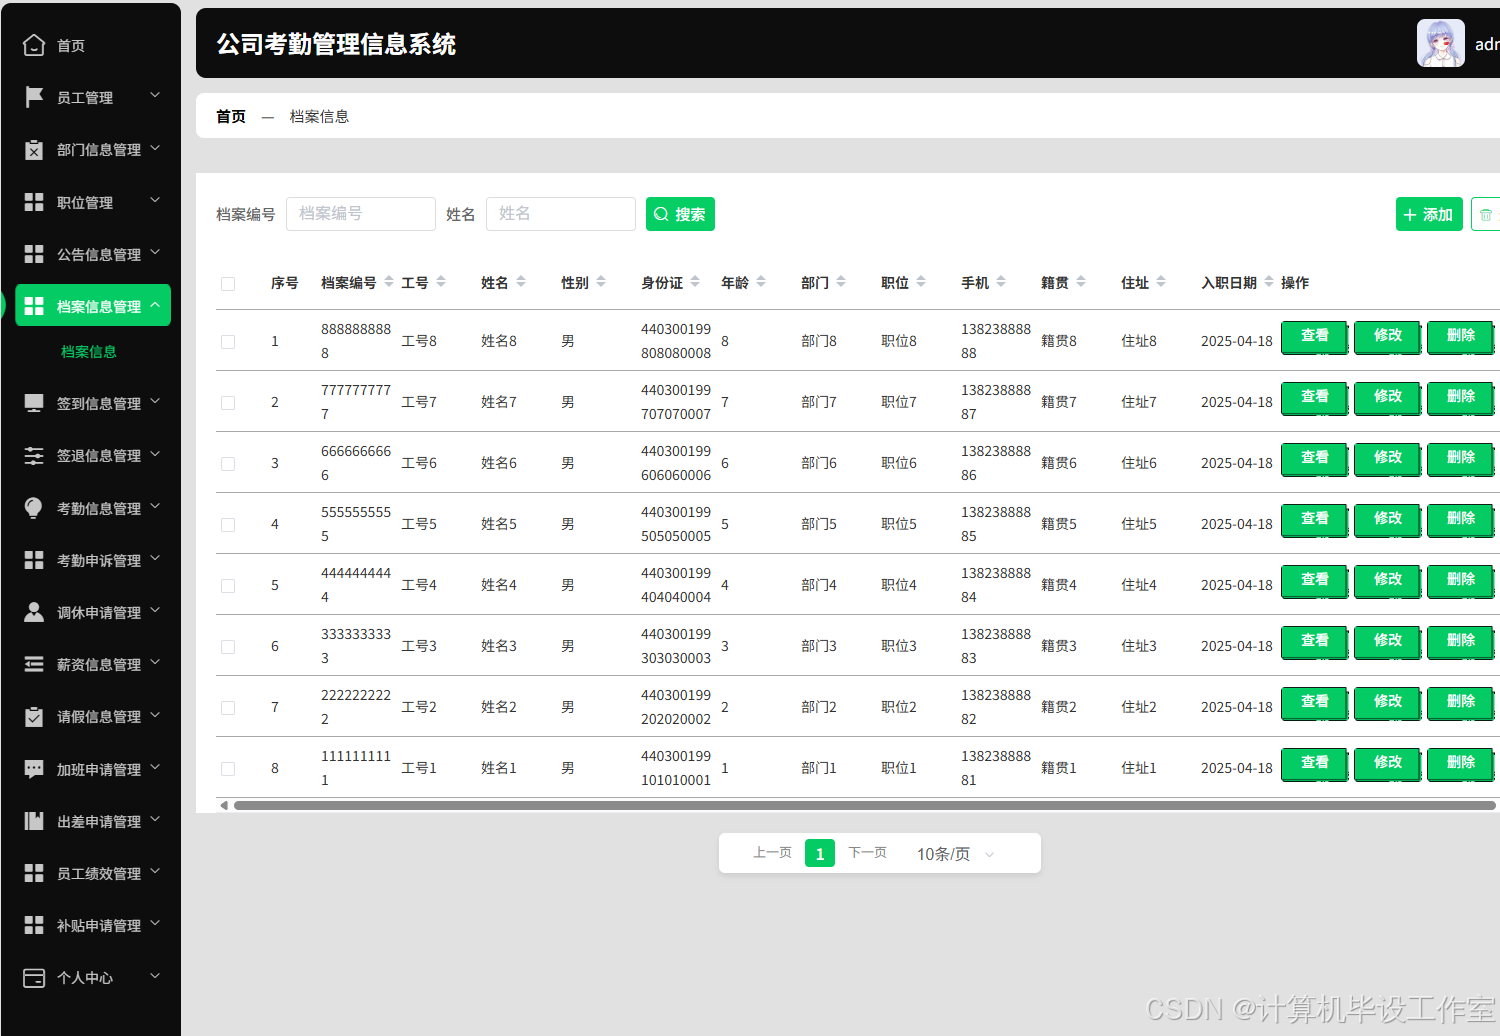Check the row with 姓名4

click(x=228, y=585)
